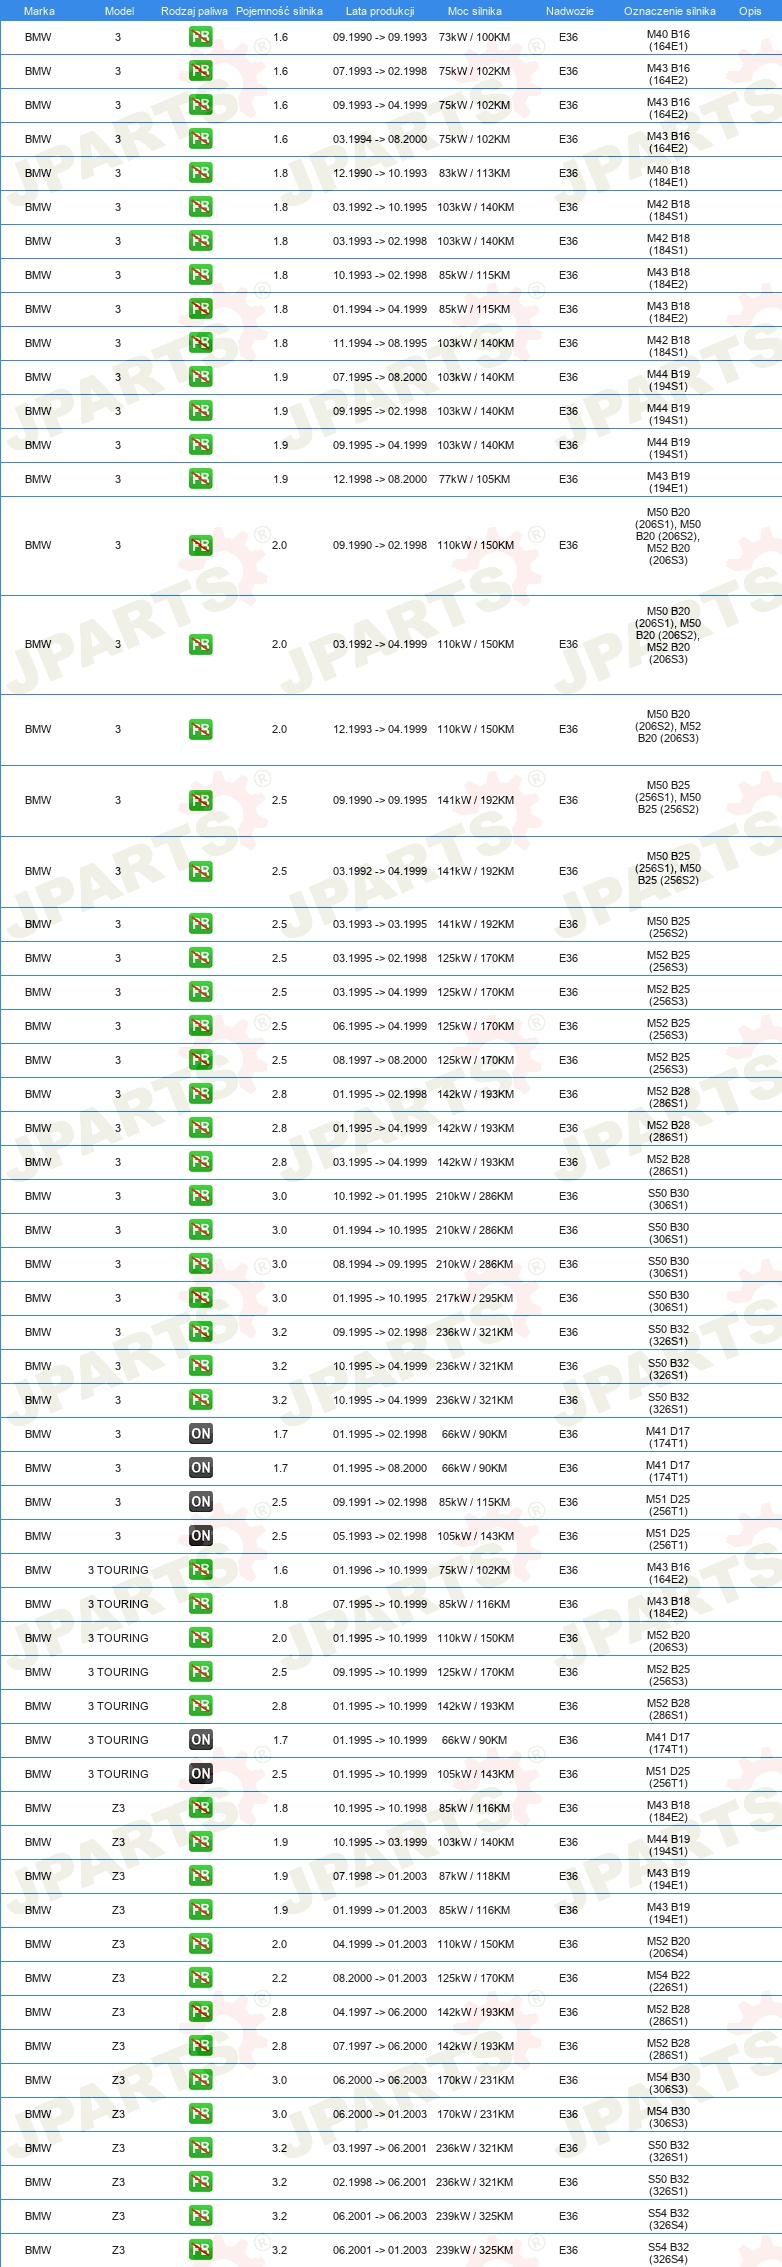Click petrol icon in 83kW / 113KM row
Screen dimensions: 782x2267
pyautogui.click(x=200, y=173)
